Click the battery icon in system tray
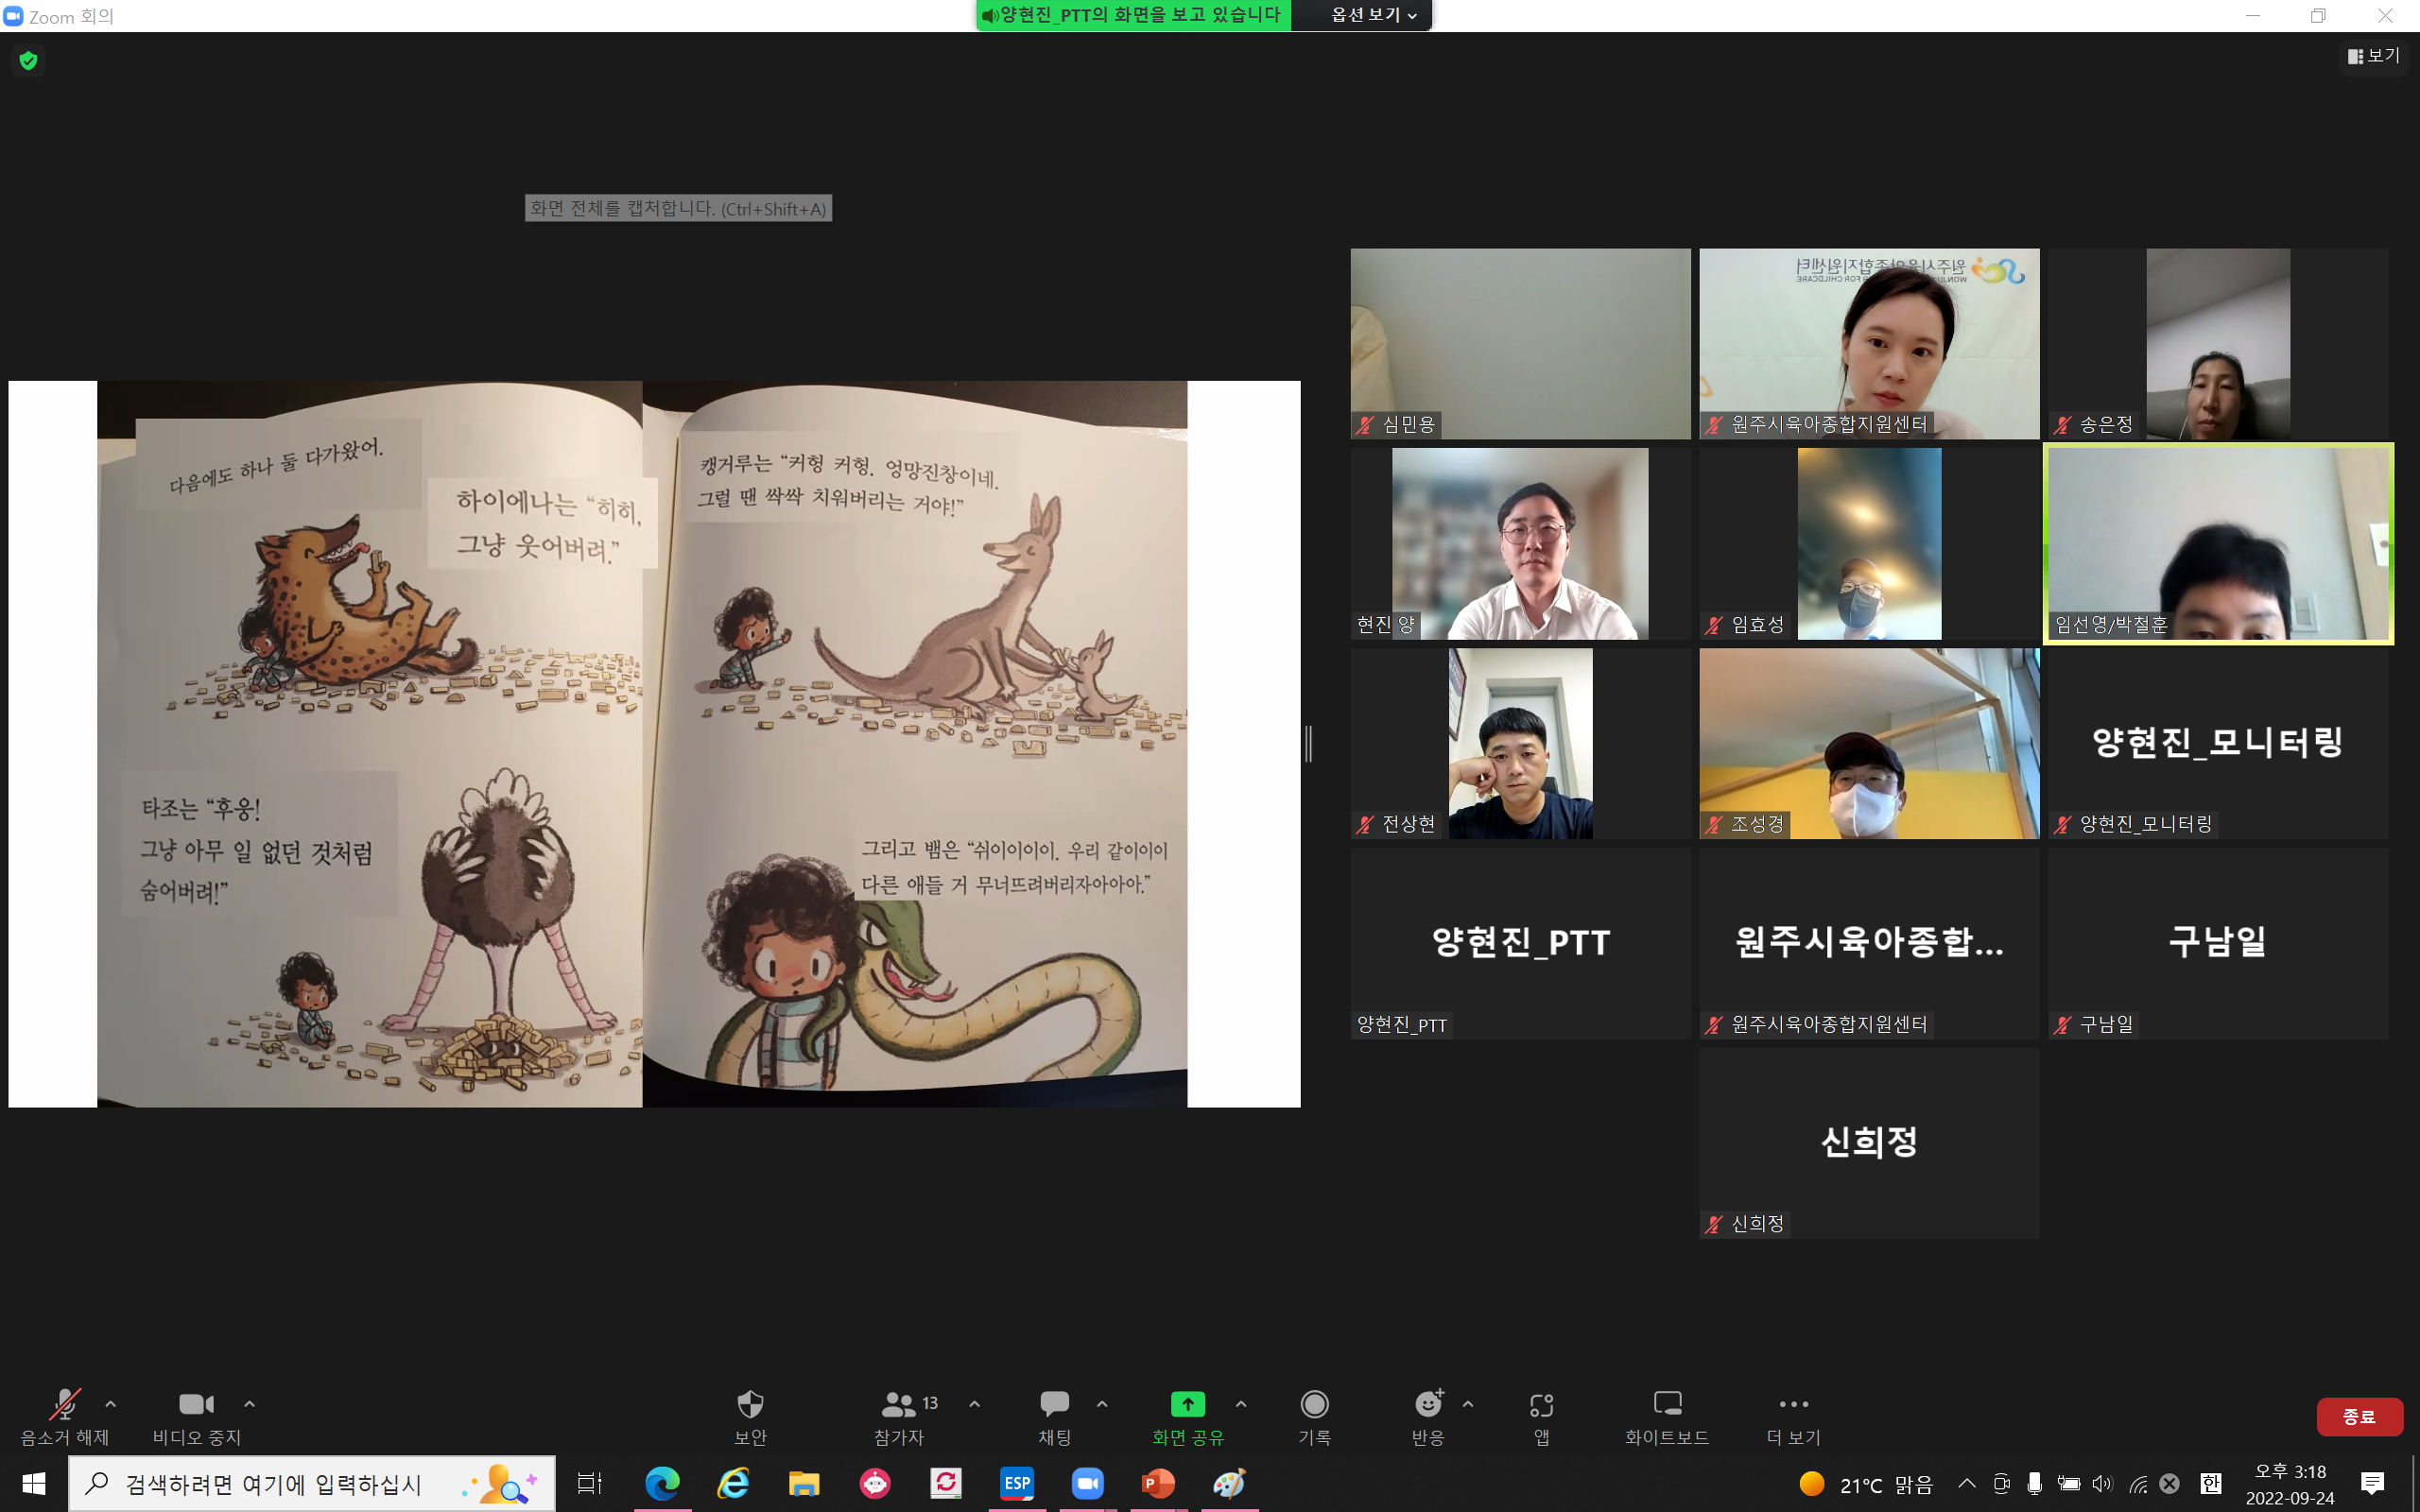Viewport: 2420px width, 1512px height. click(x=2068, y=1484)
